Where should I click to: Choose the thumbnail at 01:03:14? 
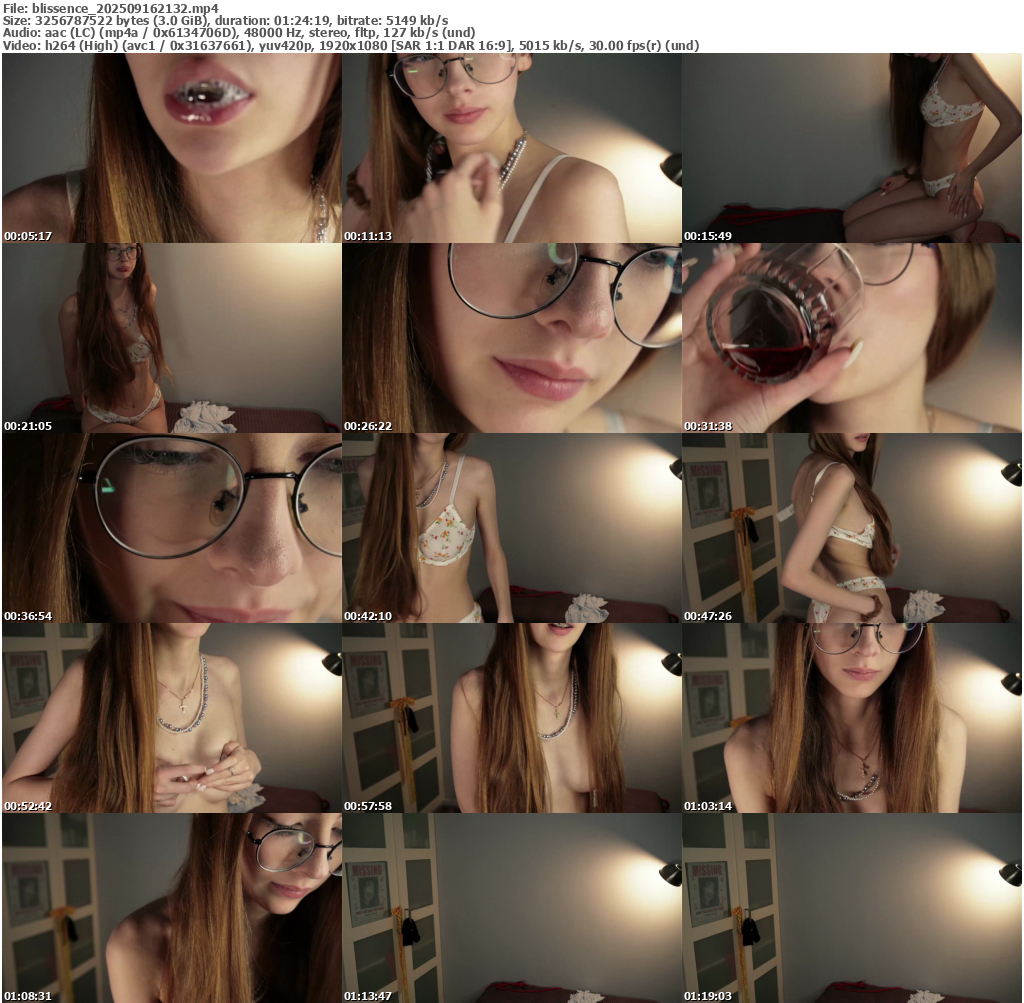(852, 718)
